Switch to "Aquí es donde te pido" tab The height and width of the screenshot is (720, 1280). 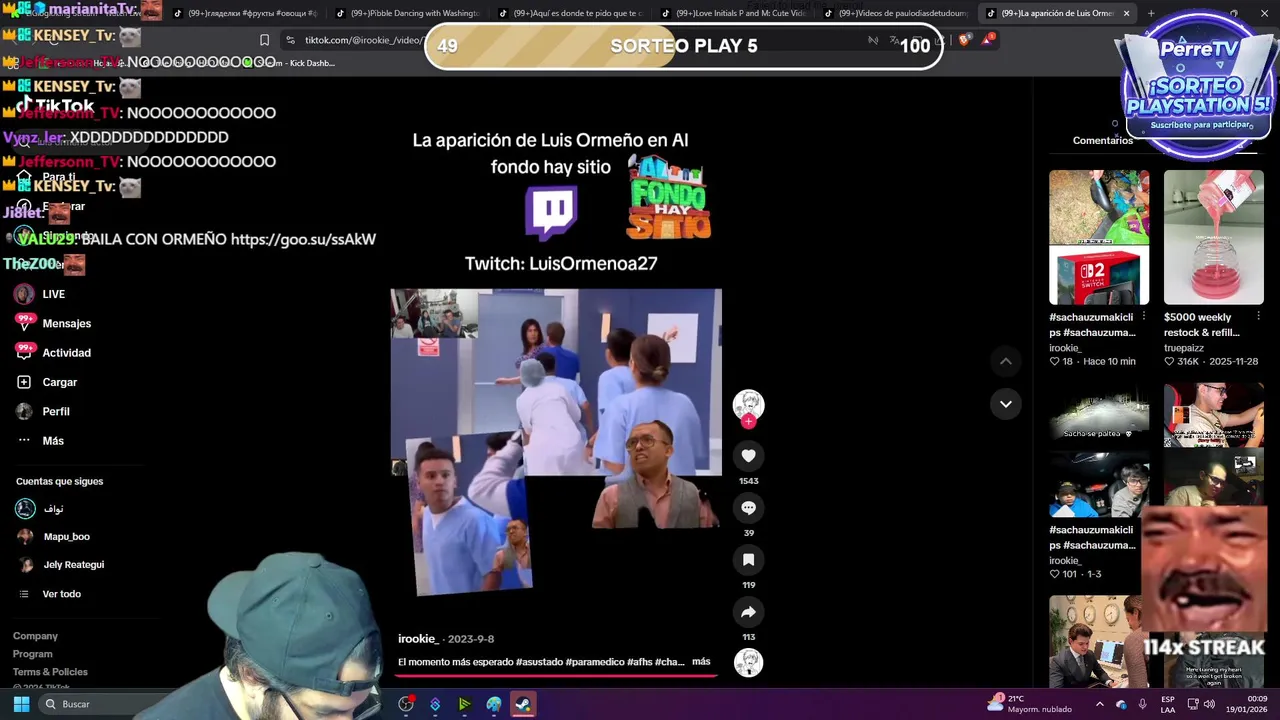(570, 13)
